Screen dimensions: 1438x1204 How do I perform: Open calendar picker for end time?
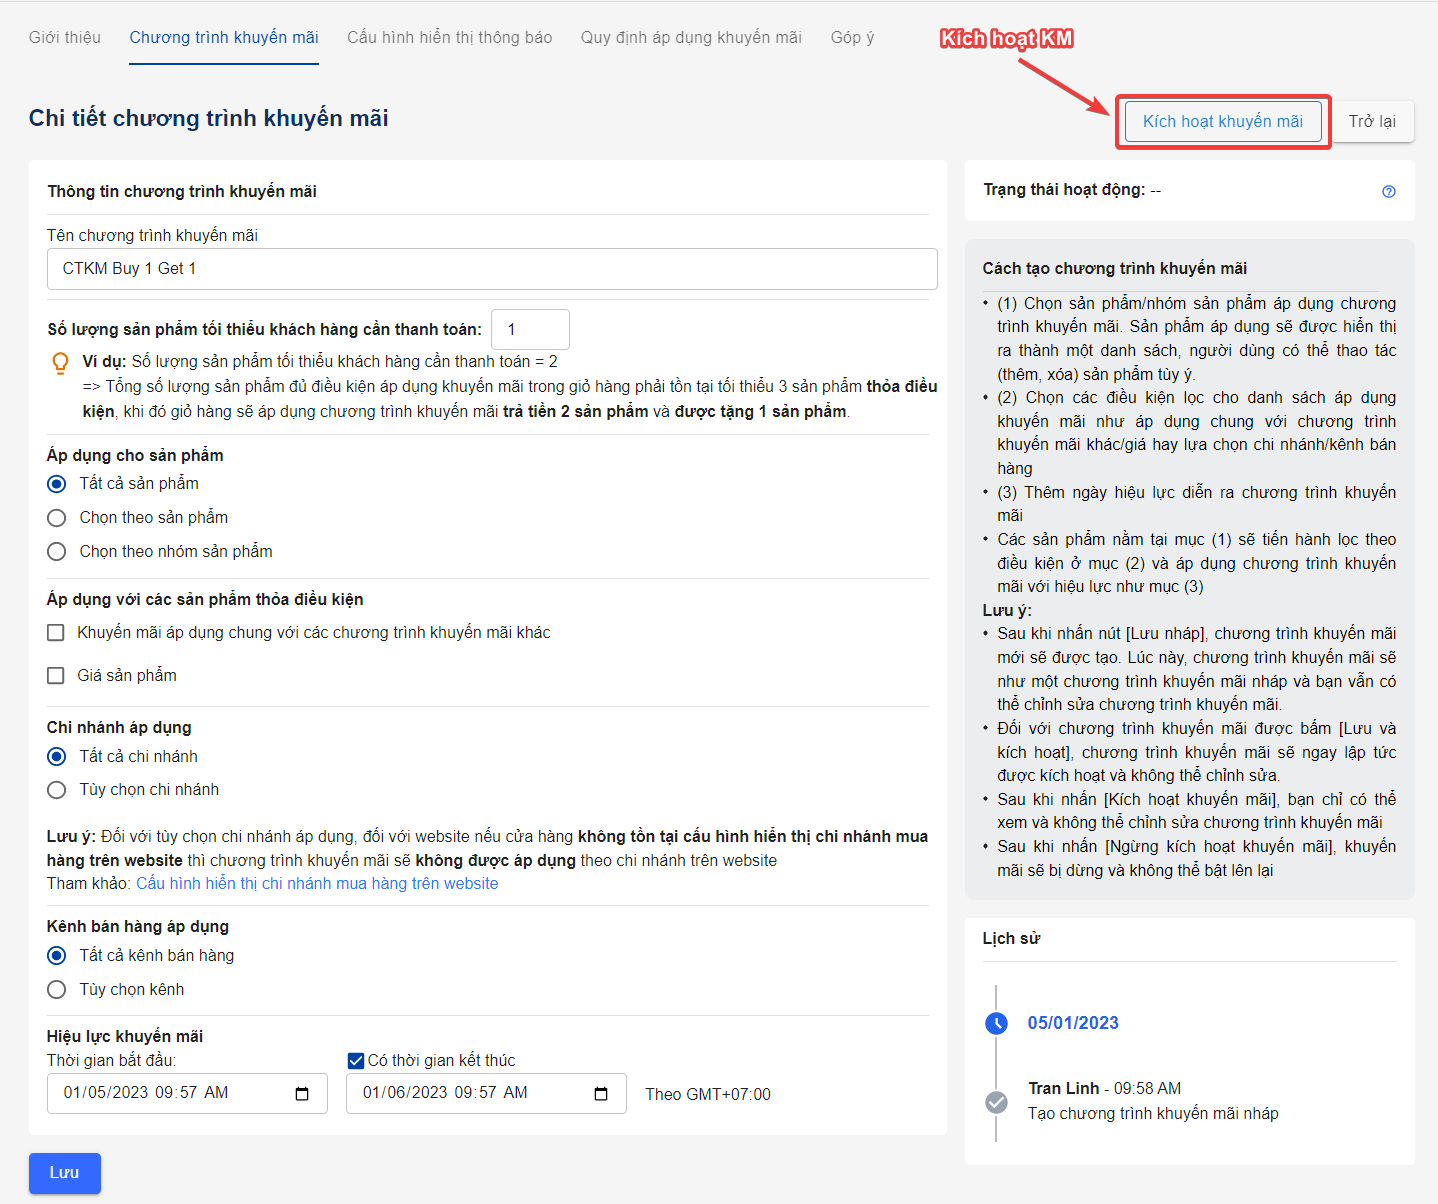tap(601, 1094)
